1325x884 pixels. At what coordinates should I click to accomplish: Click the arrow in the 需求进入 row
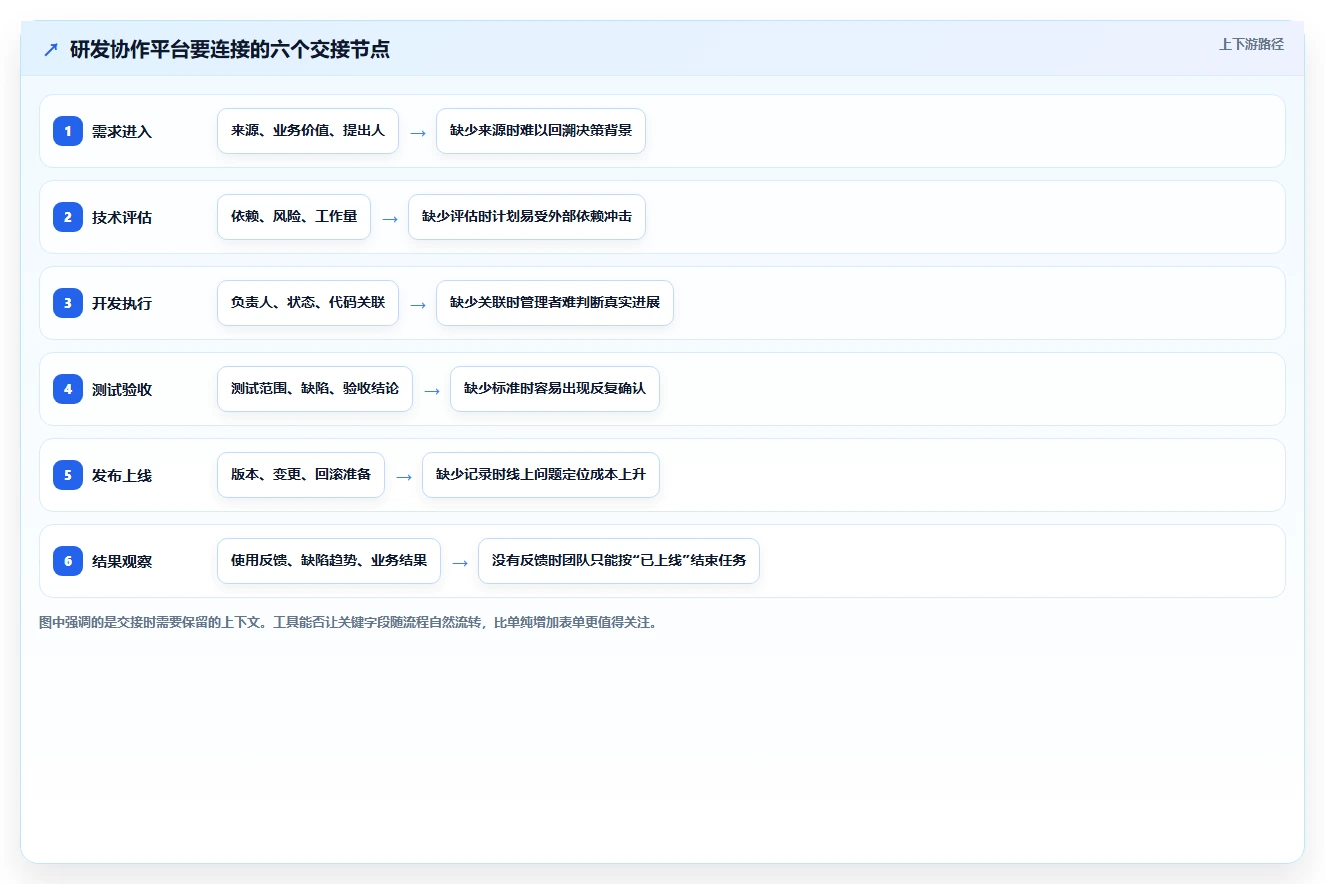418,132
